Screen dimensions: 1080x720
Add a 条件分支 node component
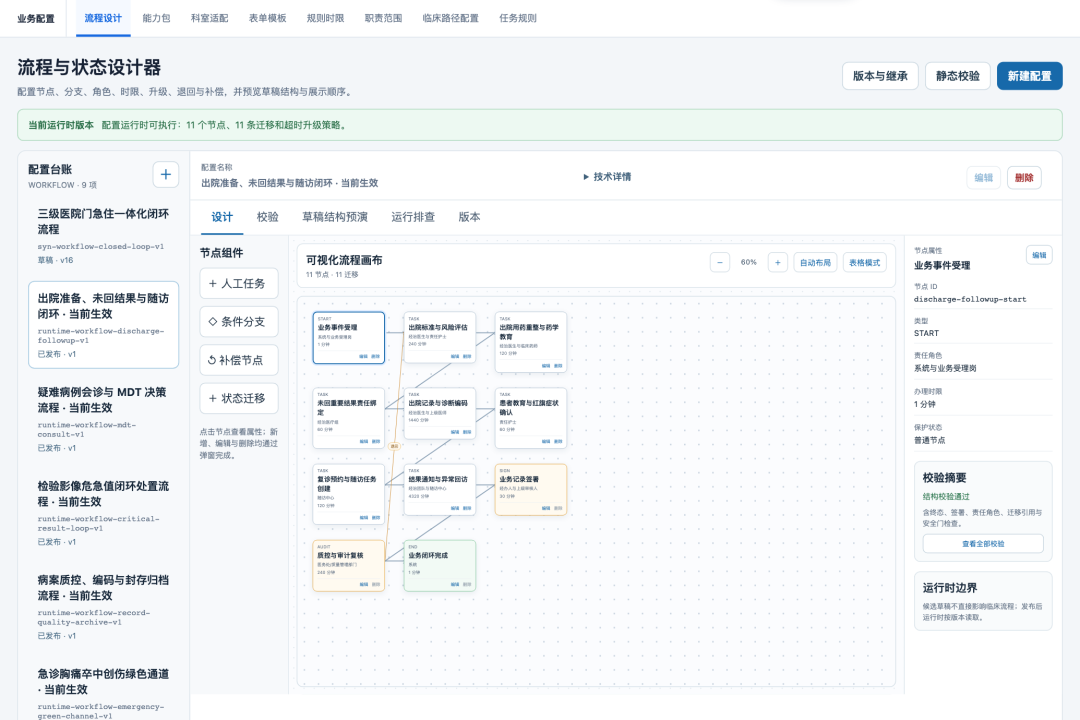[x=239, y=322]
